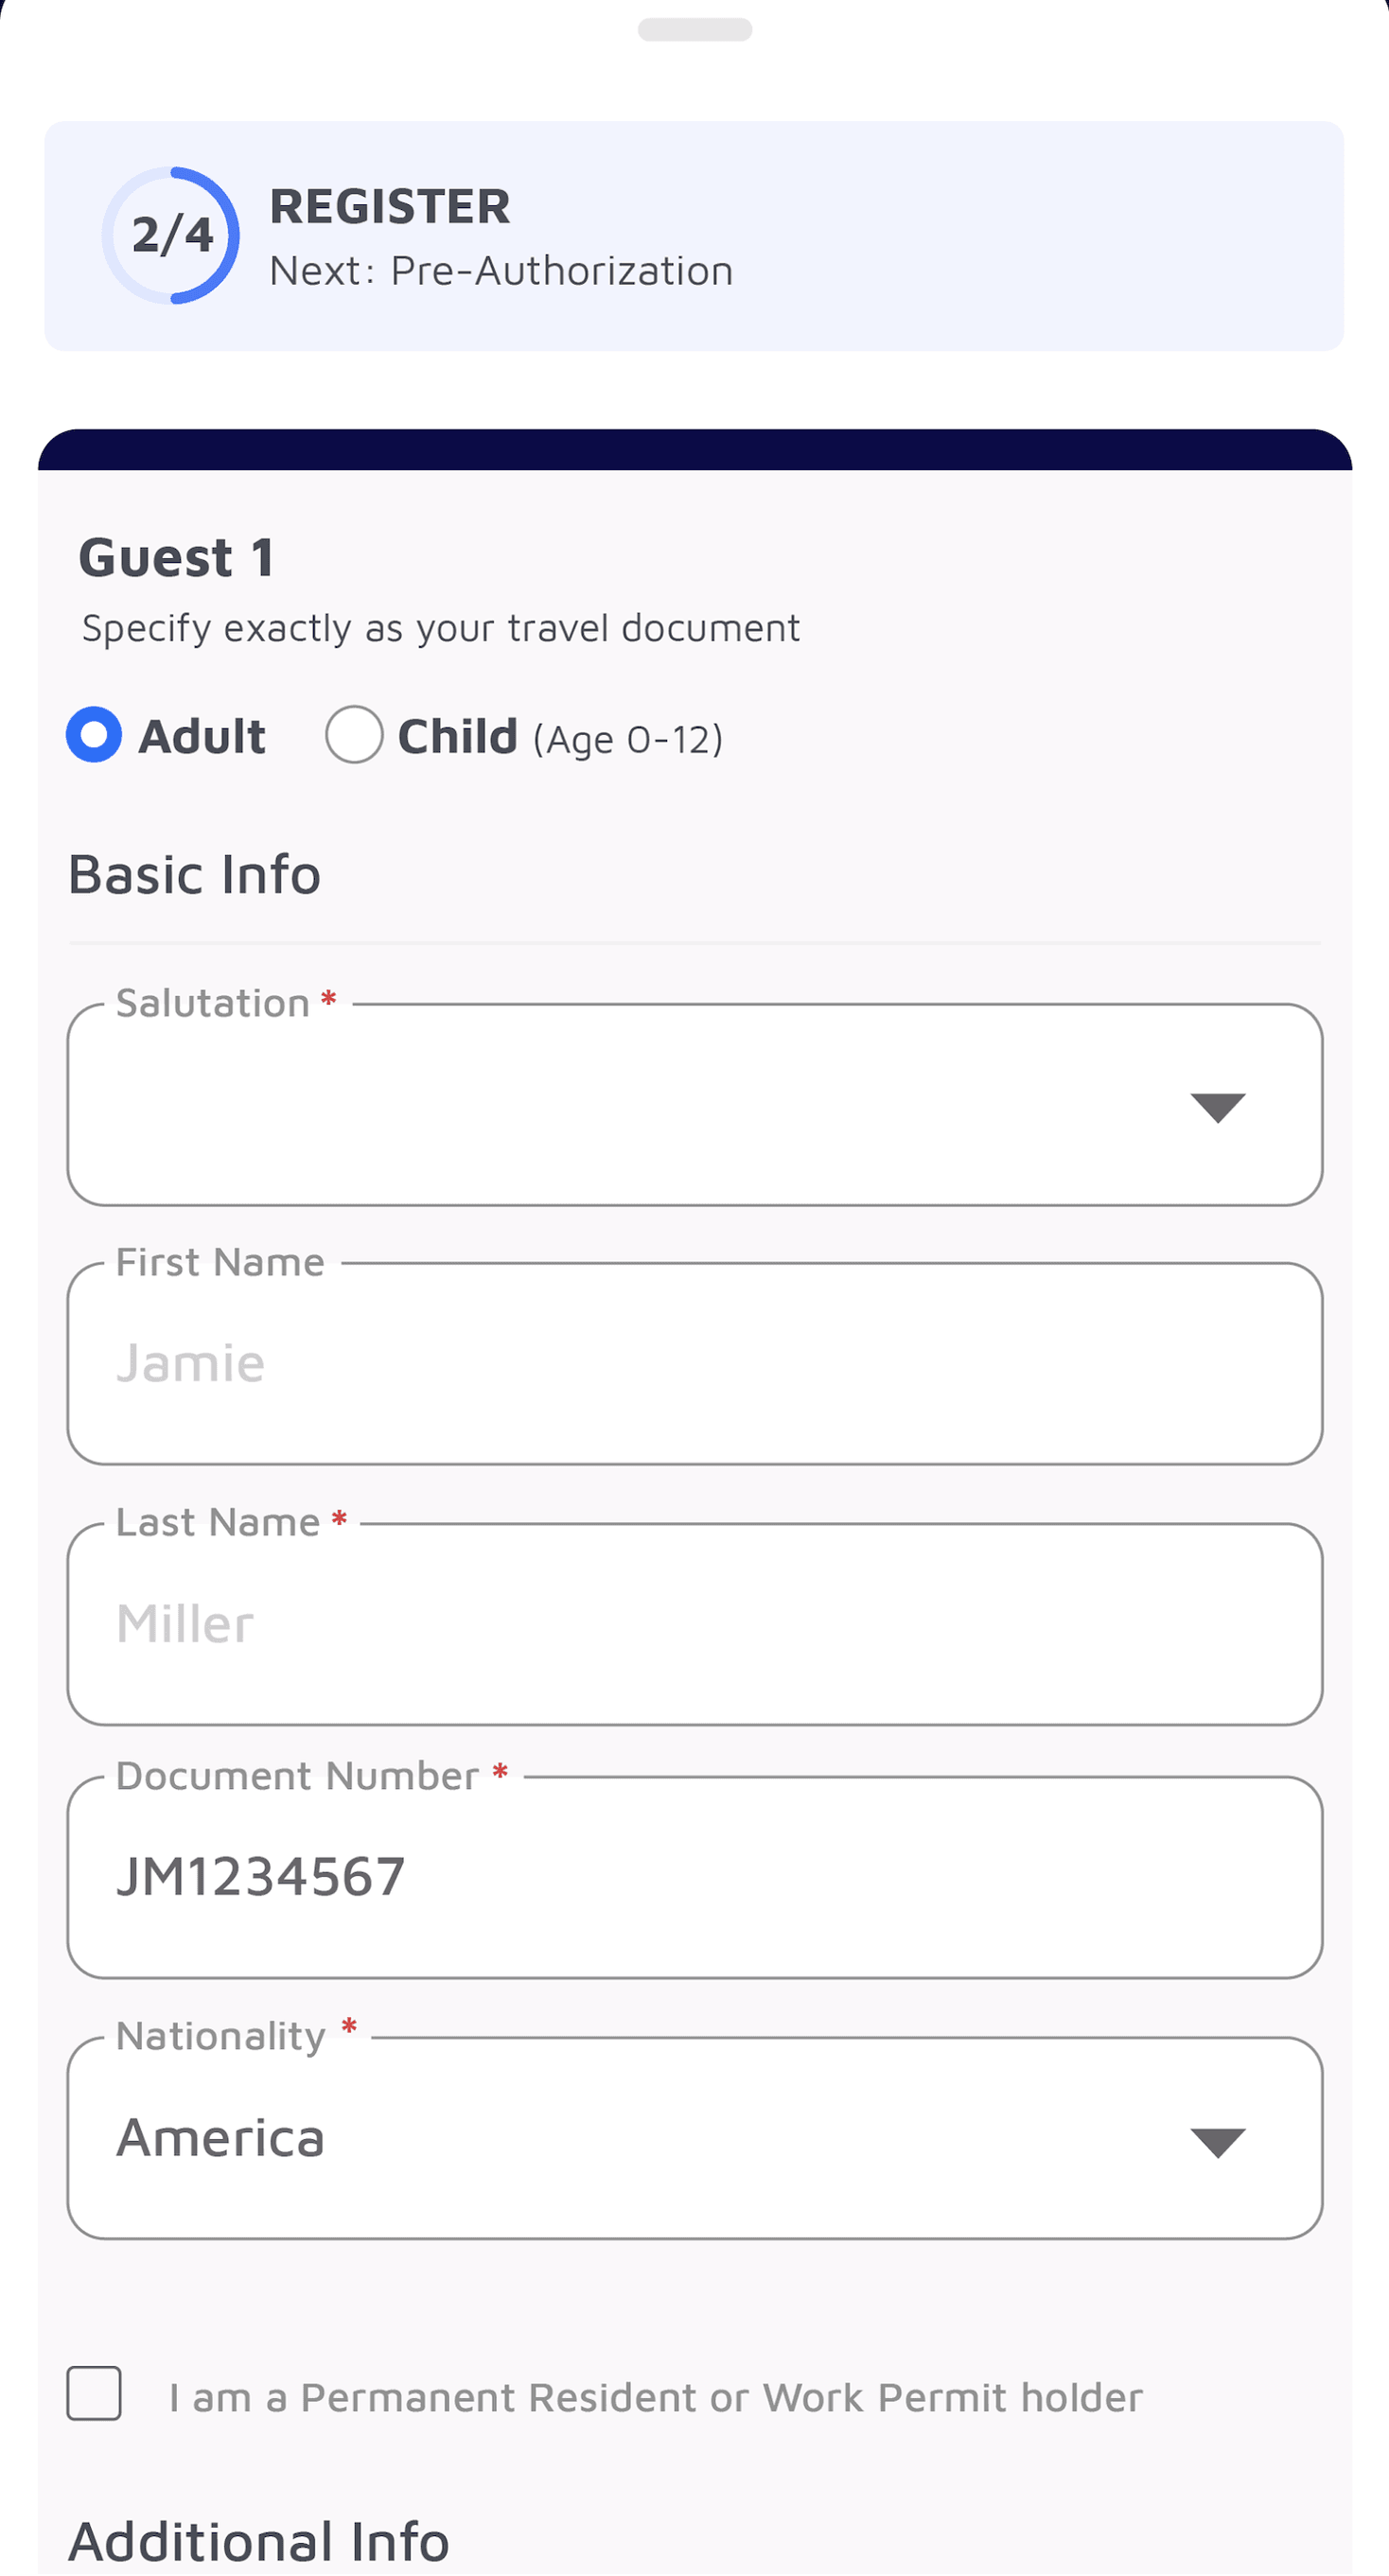Click the "Next: Pre-Authorization" step text
Viewport: 1389px width, 2576px height.
click(501, 271)
